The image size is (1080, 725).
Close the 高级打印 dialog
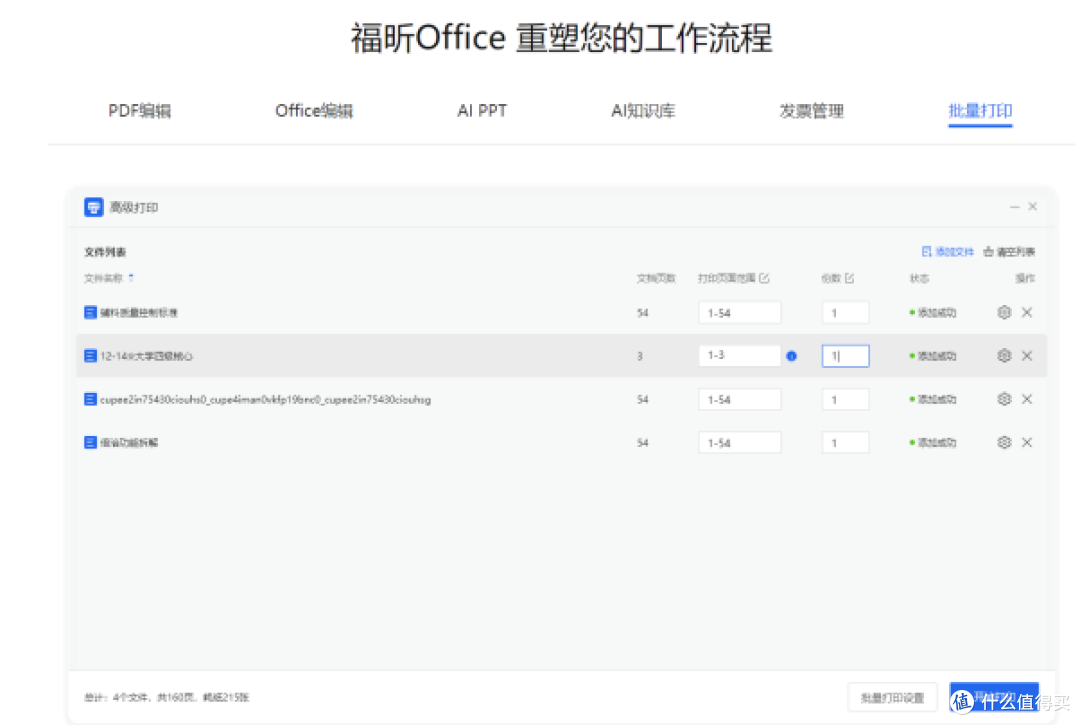(1032, 207)
